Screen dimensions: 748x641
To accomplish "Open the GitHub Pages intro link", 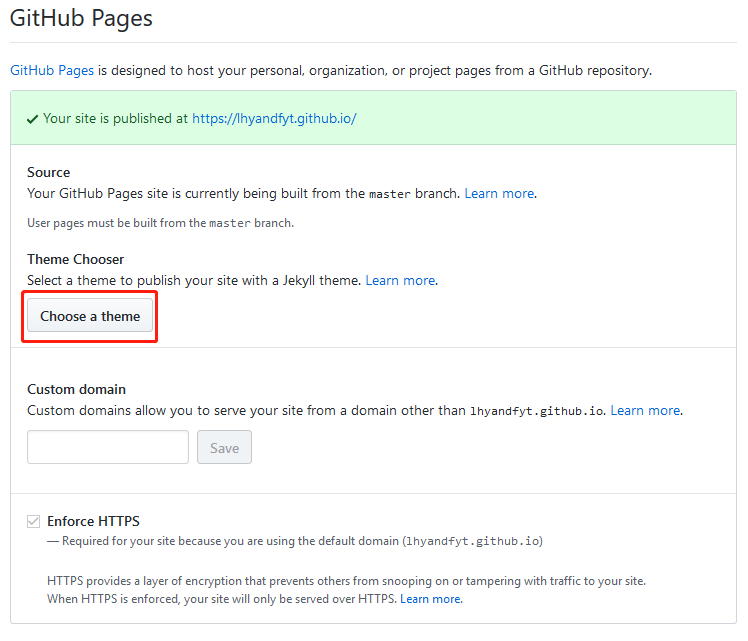I will [52, 71].
